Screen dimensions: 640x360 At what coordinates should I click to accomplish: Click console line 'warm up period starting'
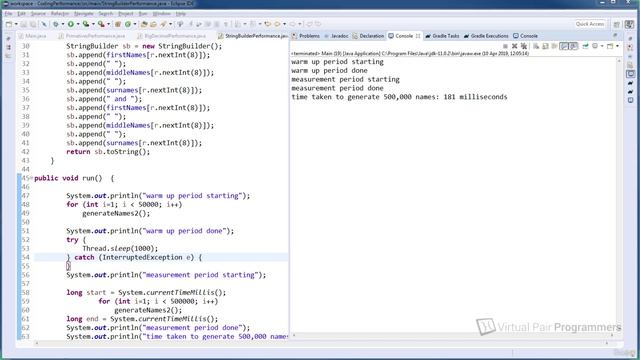tap(337, 62)
